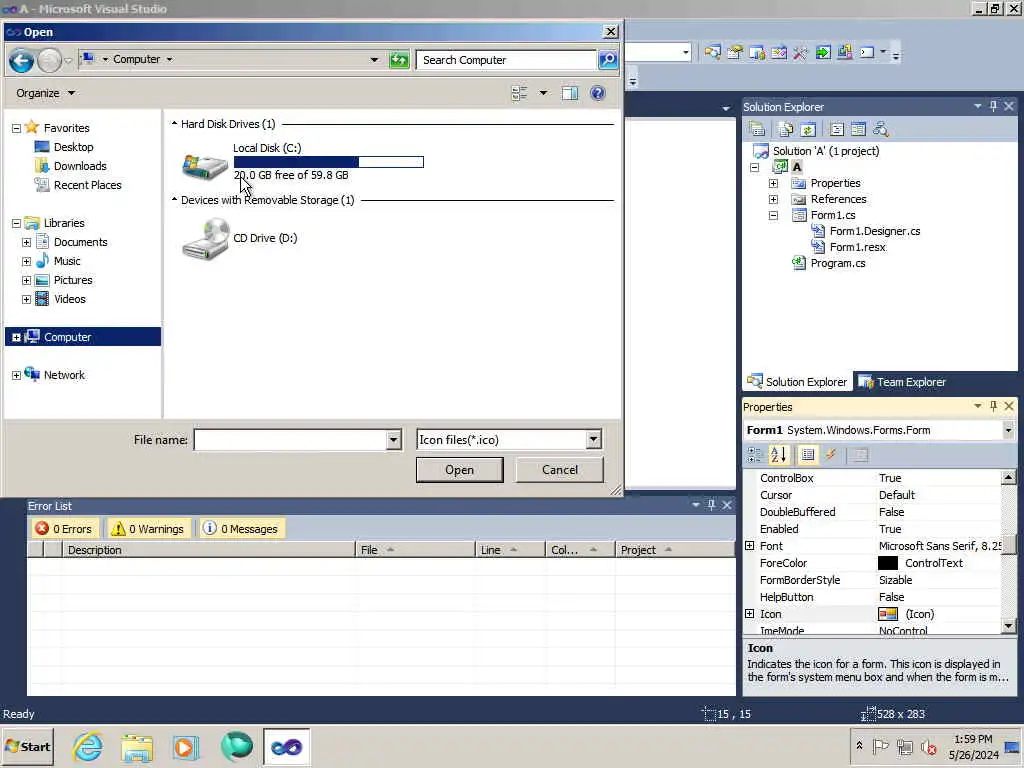Show the Events lightning bolt list
Viewport: 1024px width, 768px height.
click(831, 455)
